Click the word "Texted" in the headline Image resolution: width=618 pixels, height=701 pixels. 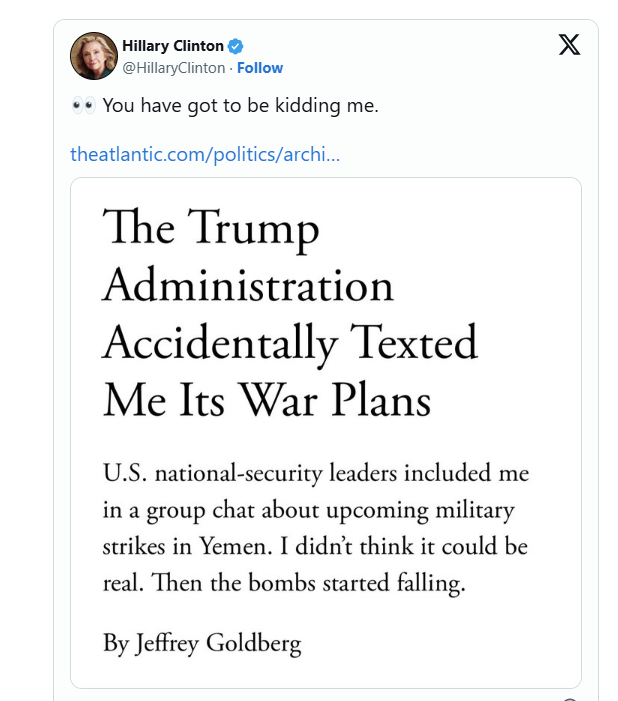pos(414,344)
